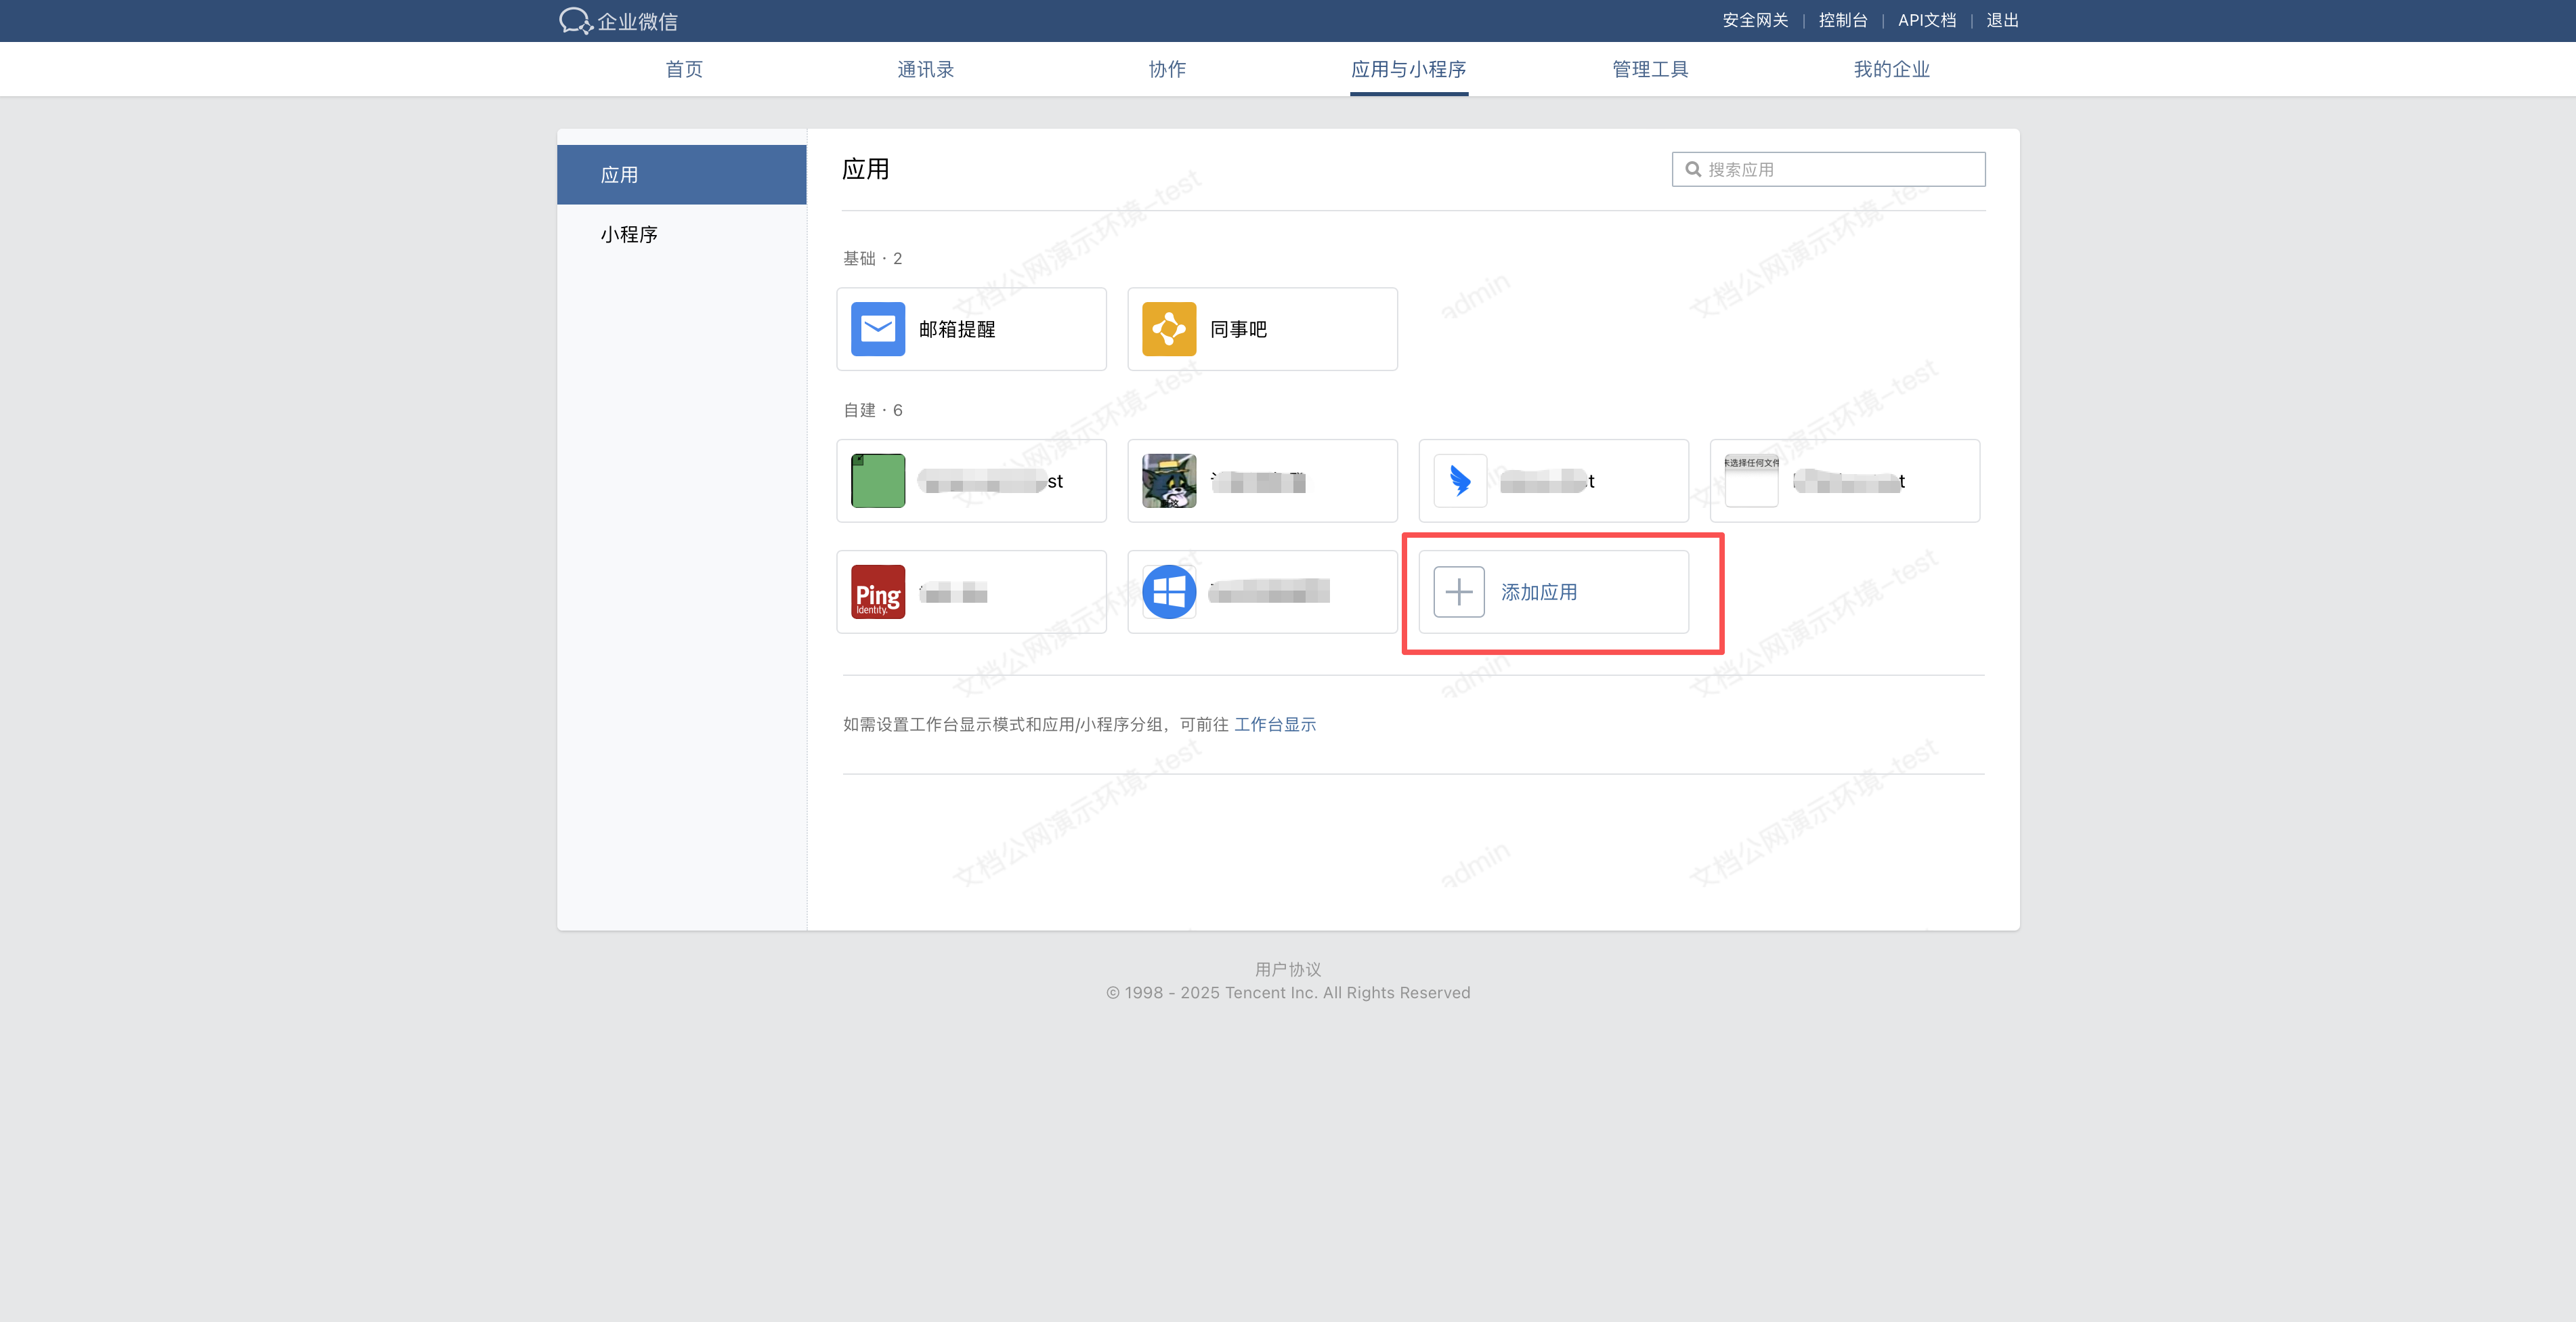Open the API文档 link in header
2576x1322 pixels.
tap(1926, 20)
